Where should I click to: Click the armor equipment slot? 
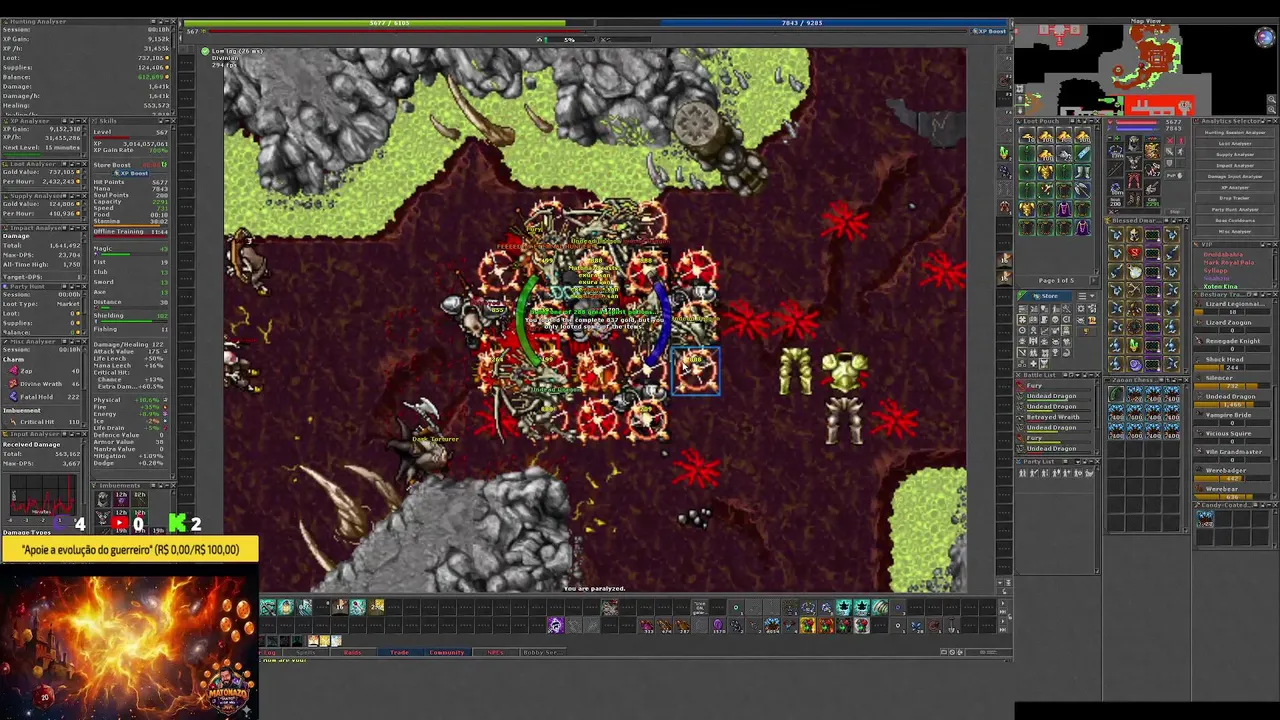(x=1133, y=162)
